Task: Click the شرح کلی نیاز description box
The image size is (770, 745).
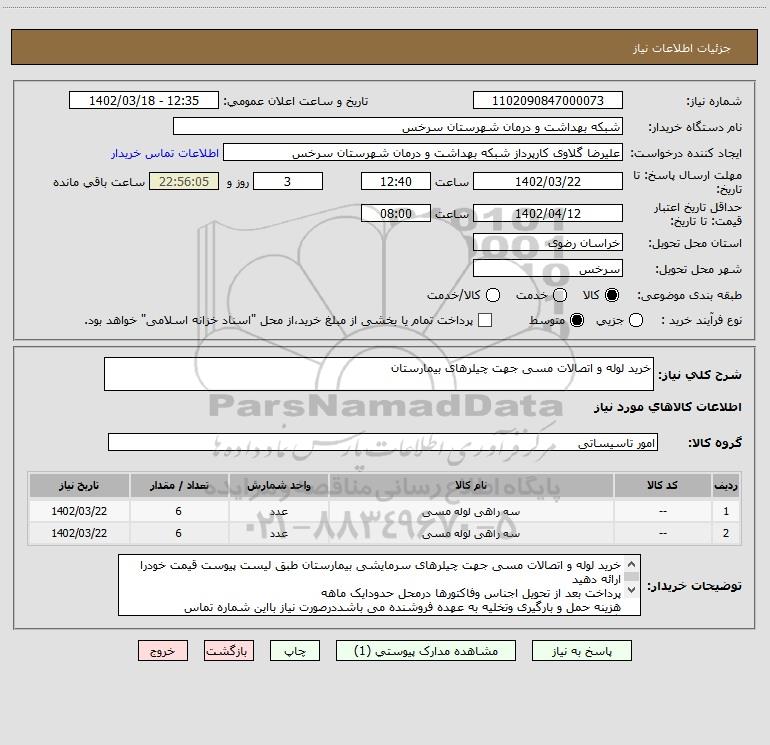Action: (x=379, y=374)
